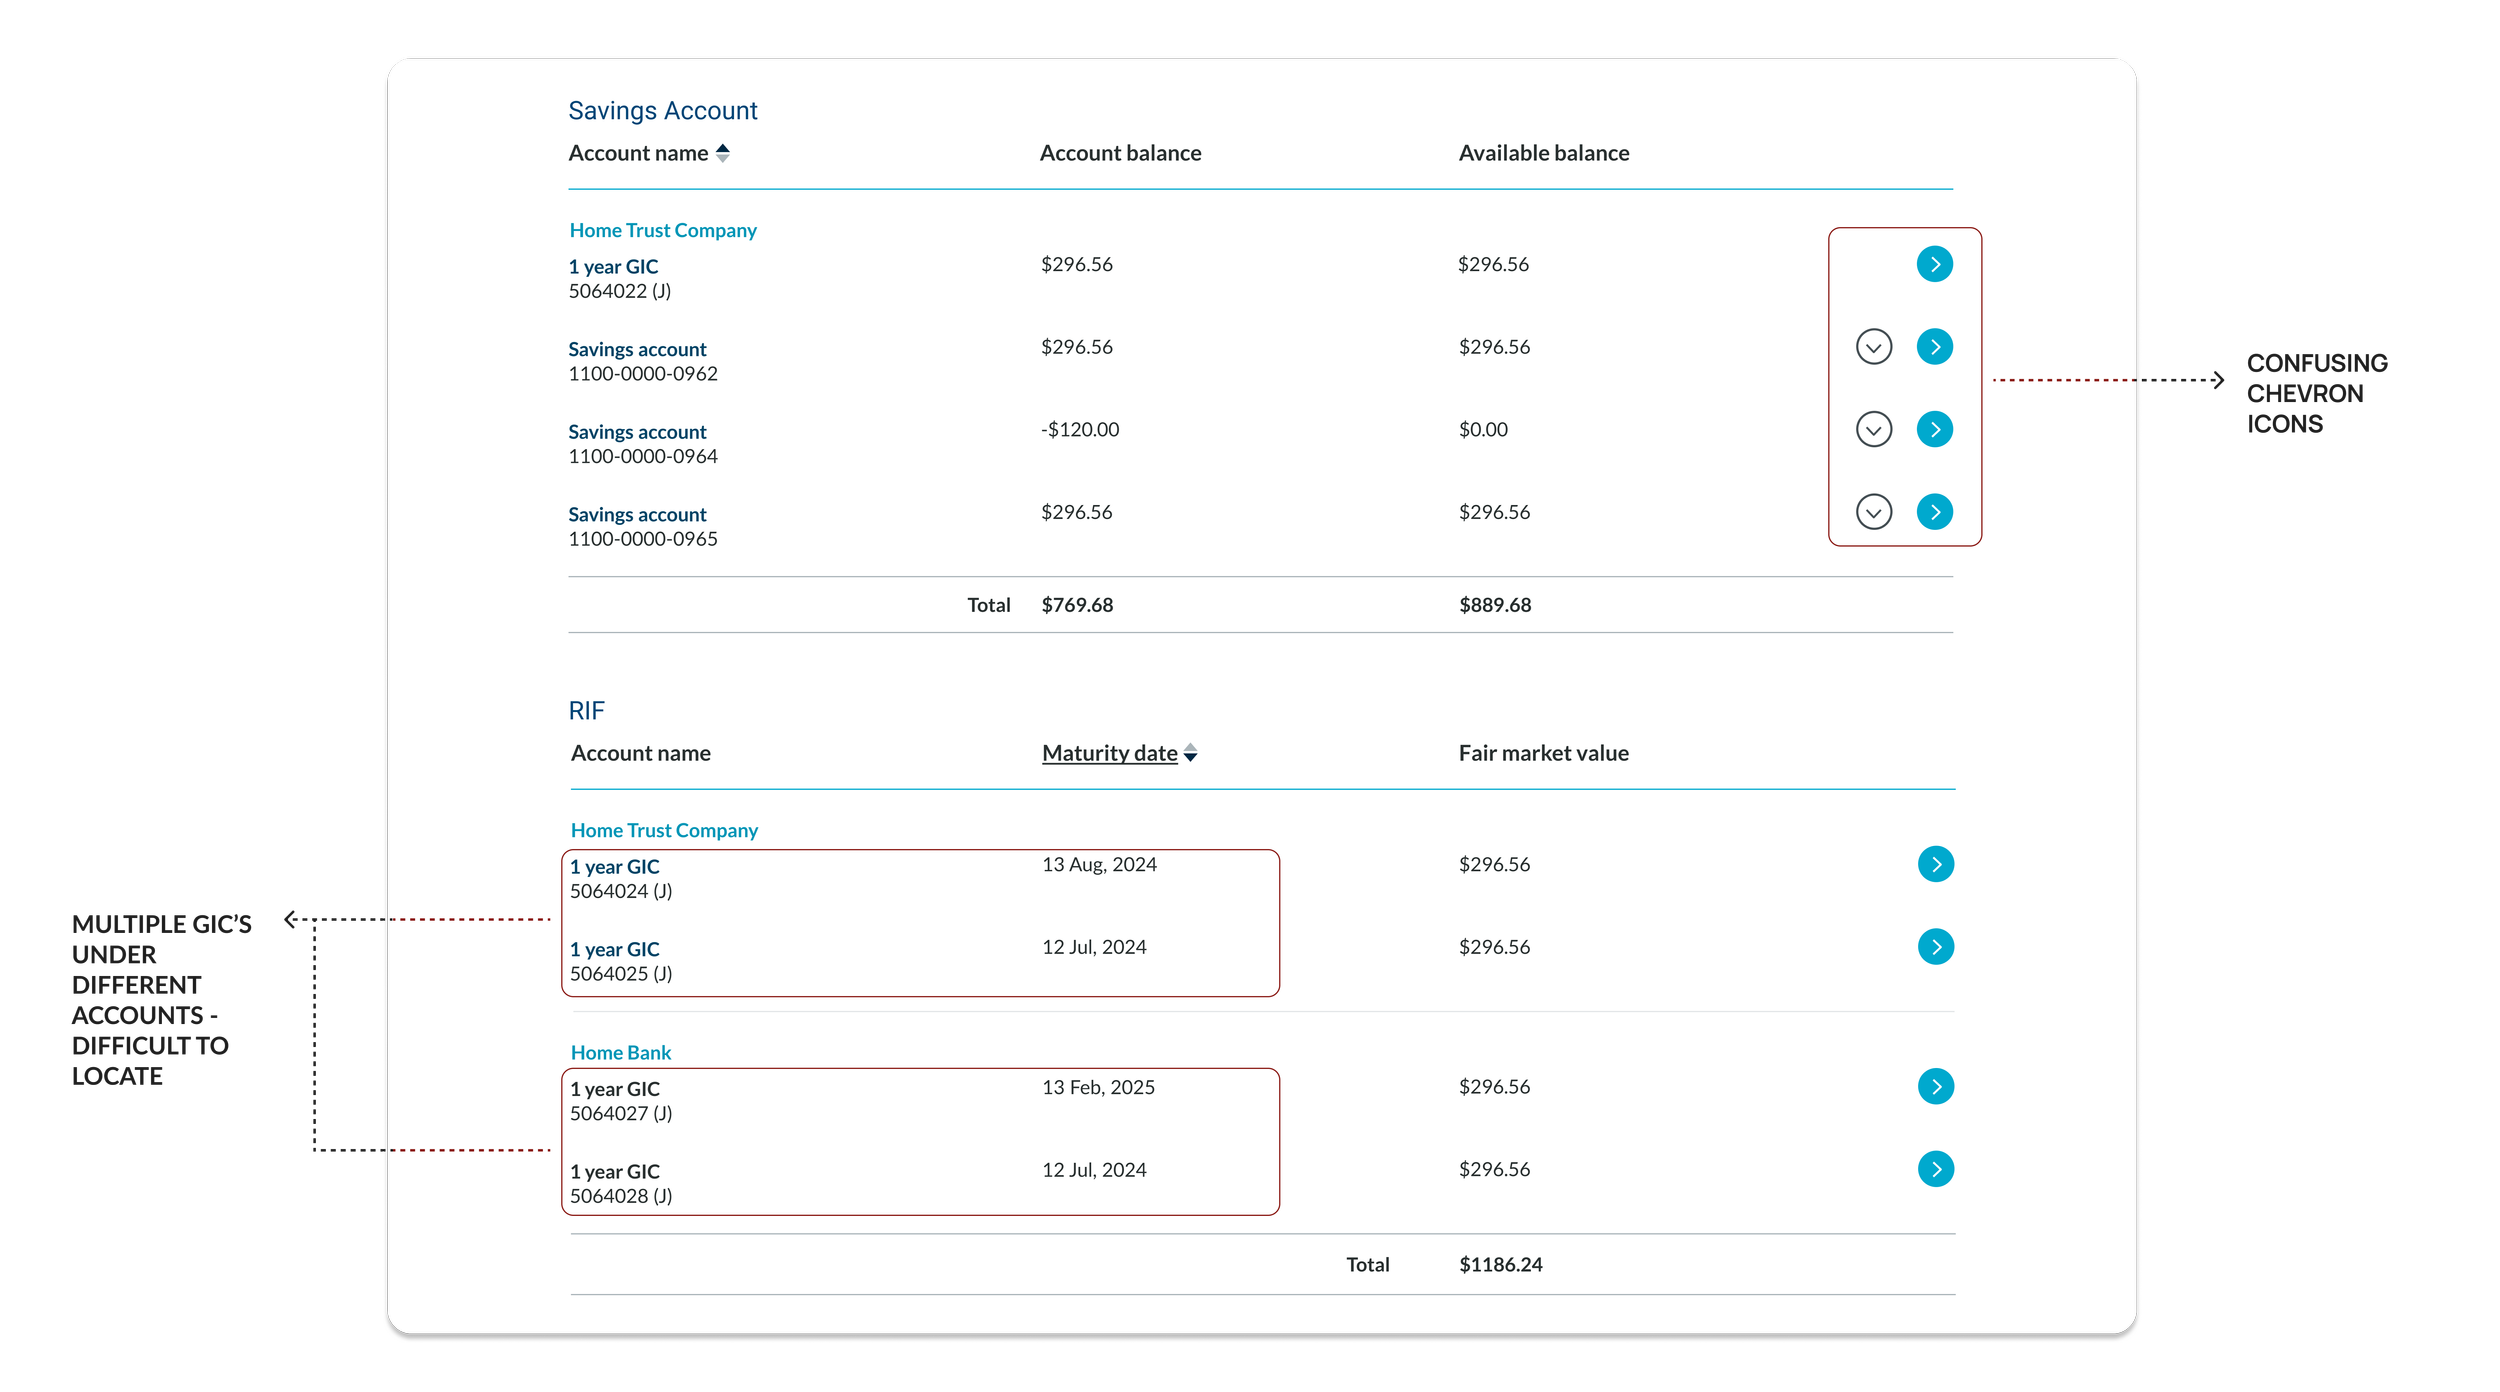The width and height of the screenshot is (2500, 1392).
Task: Select 1 year GIC with 13 Feb, 2025 maturity
Action: 614,1089
